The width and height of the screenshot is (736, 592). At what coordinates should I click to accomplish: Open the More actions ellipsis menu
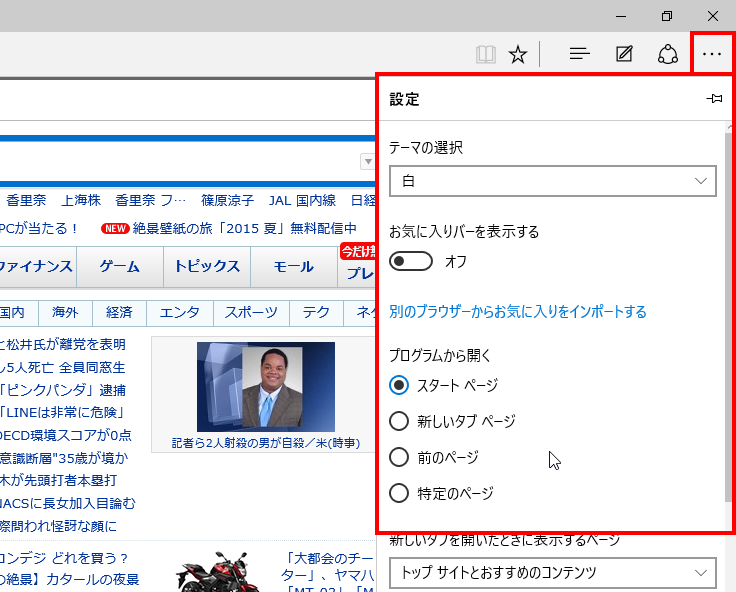[x=712, y=54]
